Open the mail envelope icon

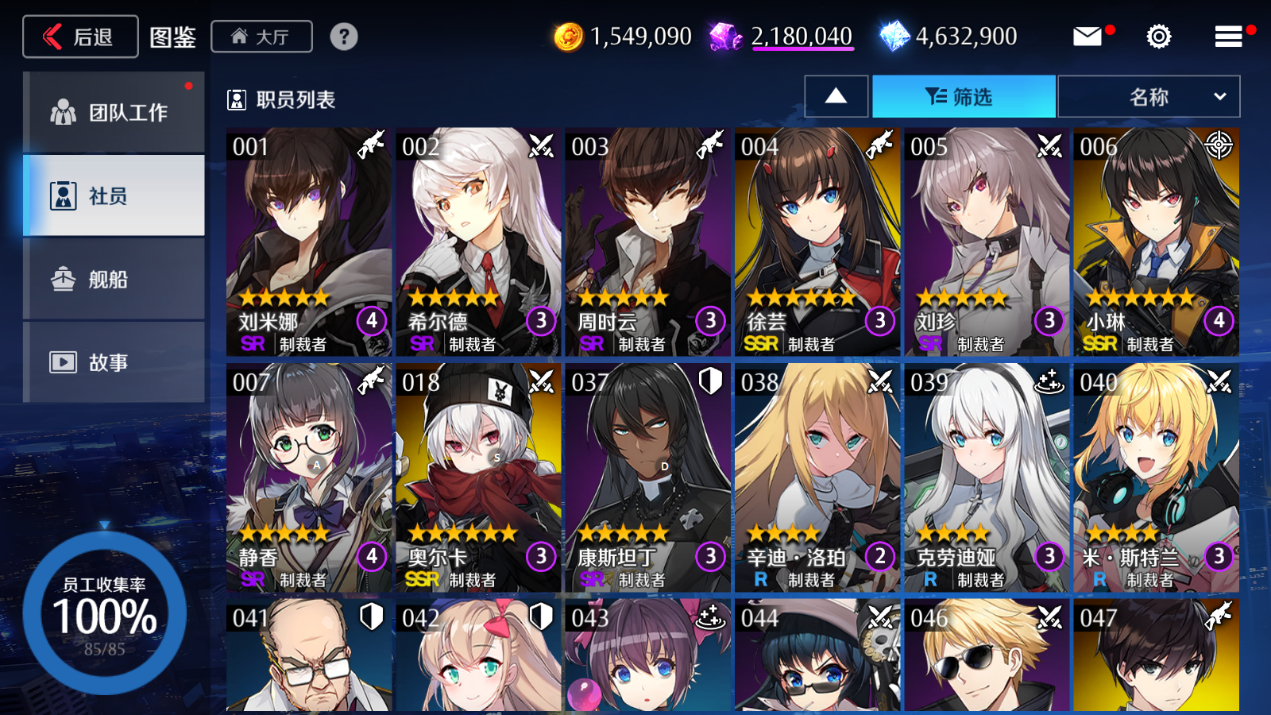point(1087,37)
